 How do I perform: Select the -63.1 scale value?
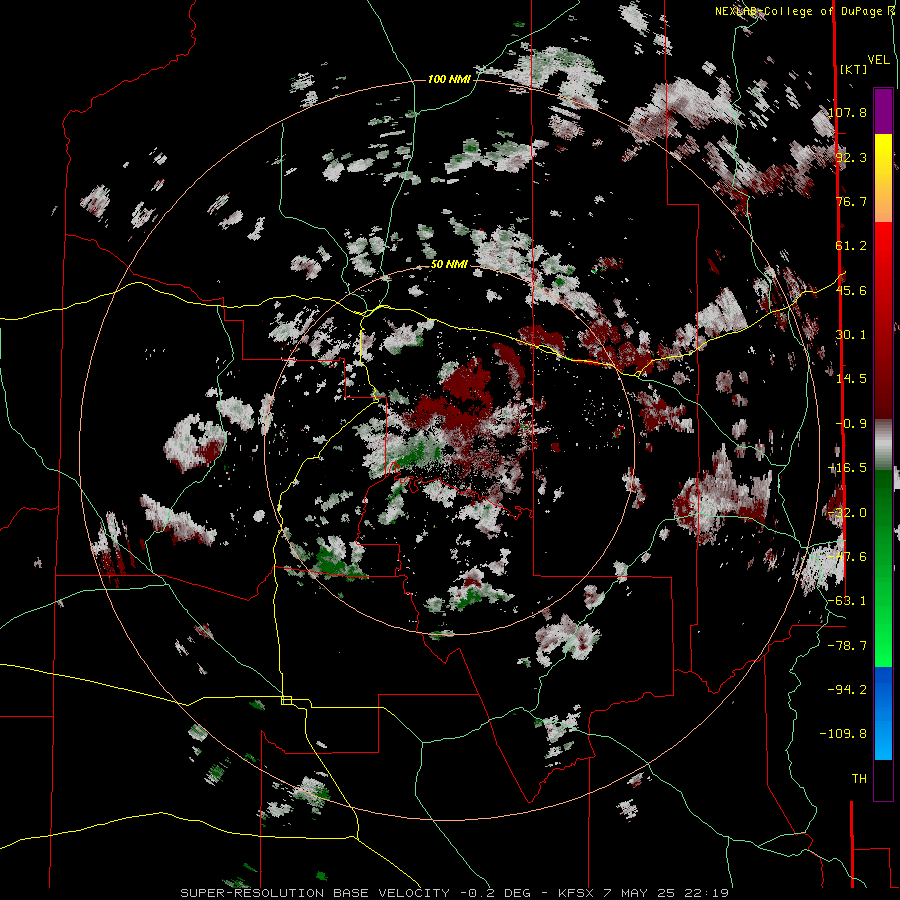click(x=847, y=601)
